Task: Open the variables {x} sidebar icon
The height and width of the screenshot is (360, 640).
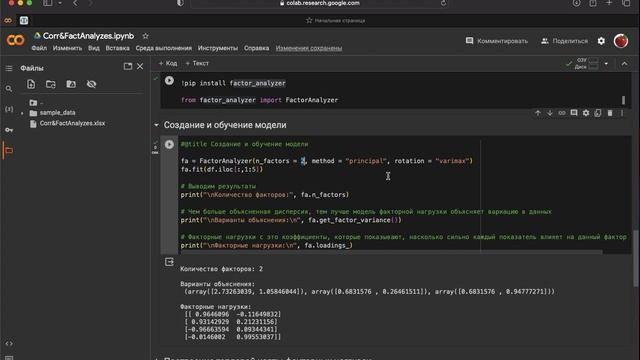Action: click(x=9, y=109)
